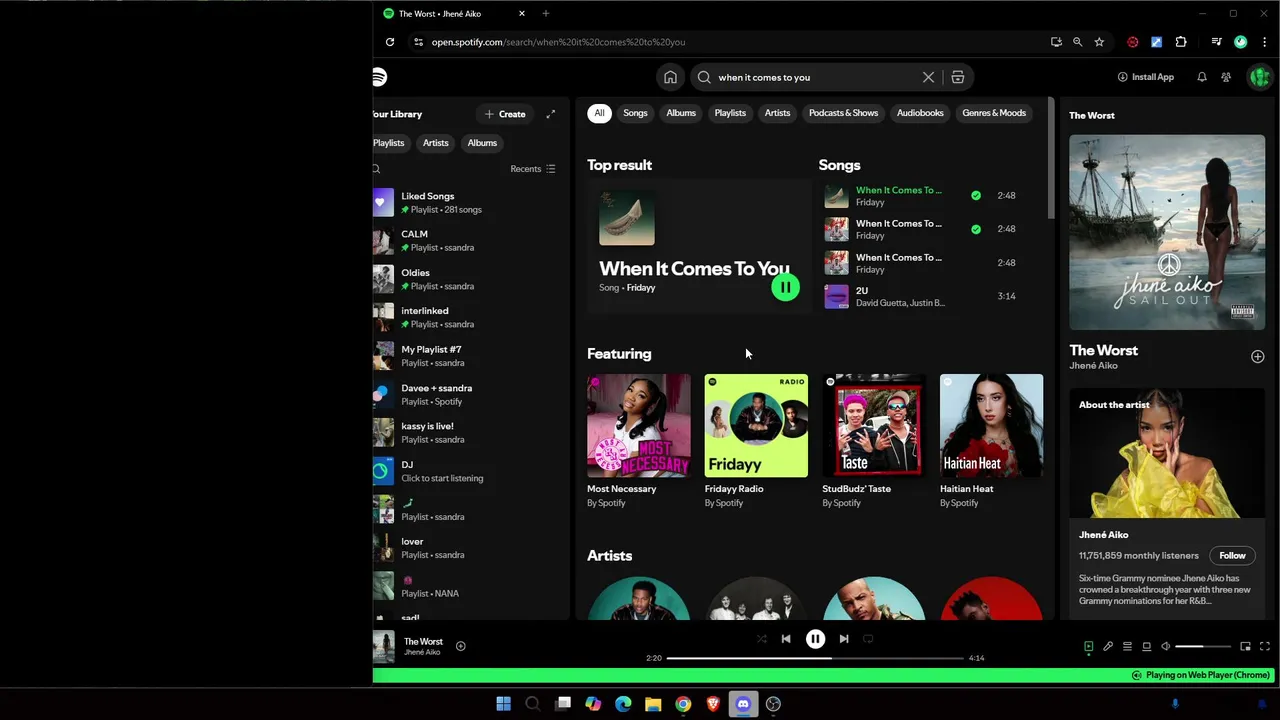The image size is (1280, 720).
Task: Install the Spotify app via address bar icon
Action: (x=1056, y=42)
